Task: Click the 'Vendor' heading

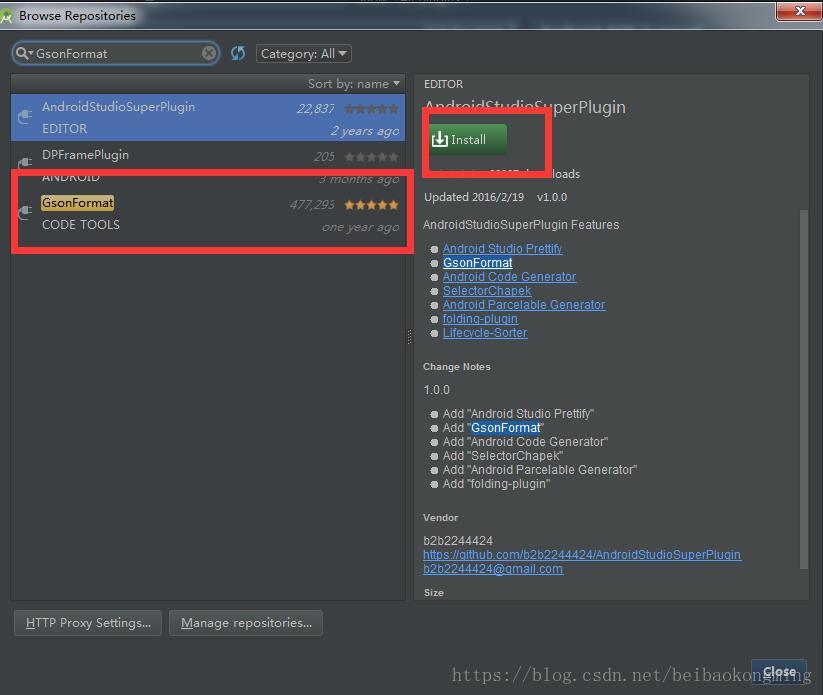Action: tap(440, 518)
